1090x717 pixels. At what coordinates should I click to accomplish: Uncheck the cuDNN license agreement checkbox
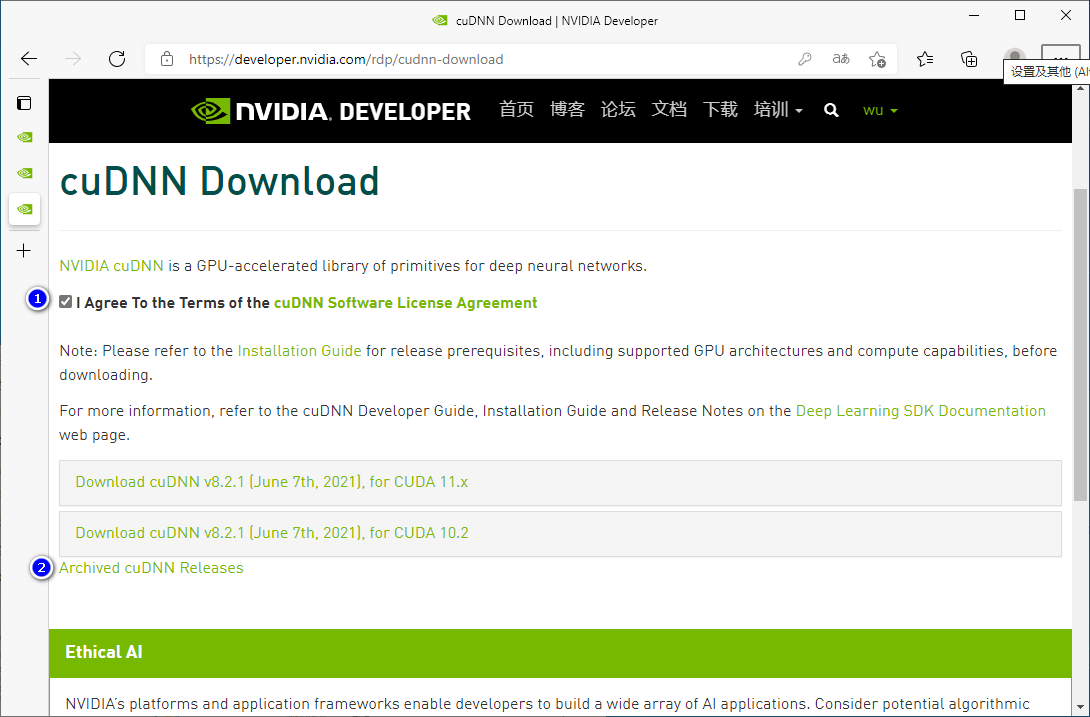(x=66, y=302)
